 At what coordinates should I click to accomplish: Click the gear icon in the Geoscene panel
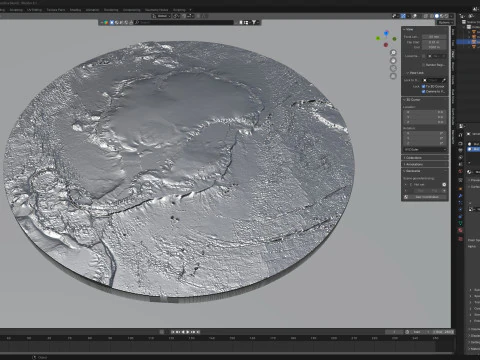coord(444,184)
